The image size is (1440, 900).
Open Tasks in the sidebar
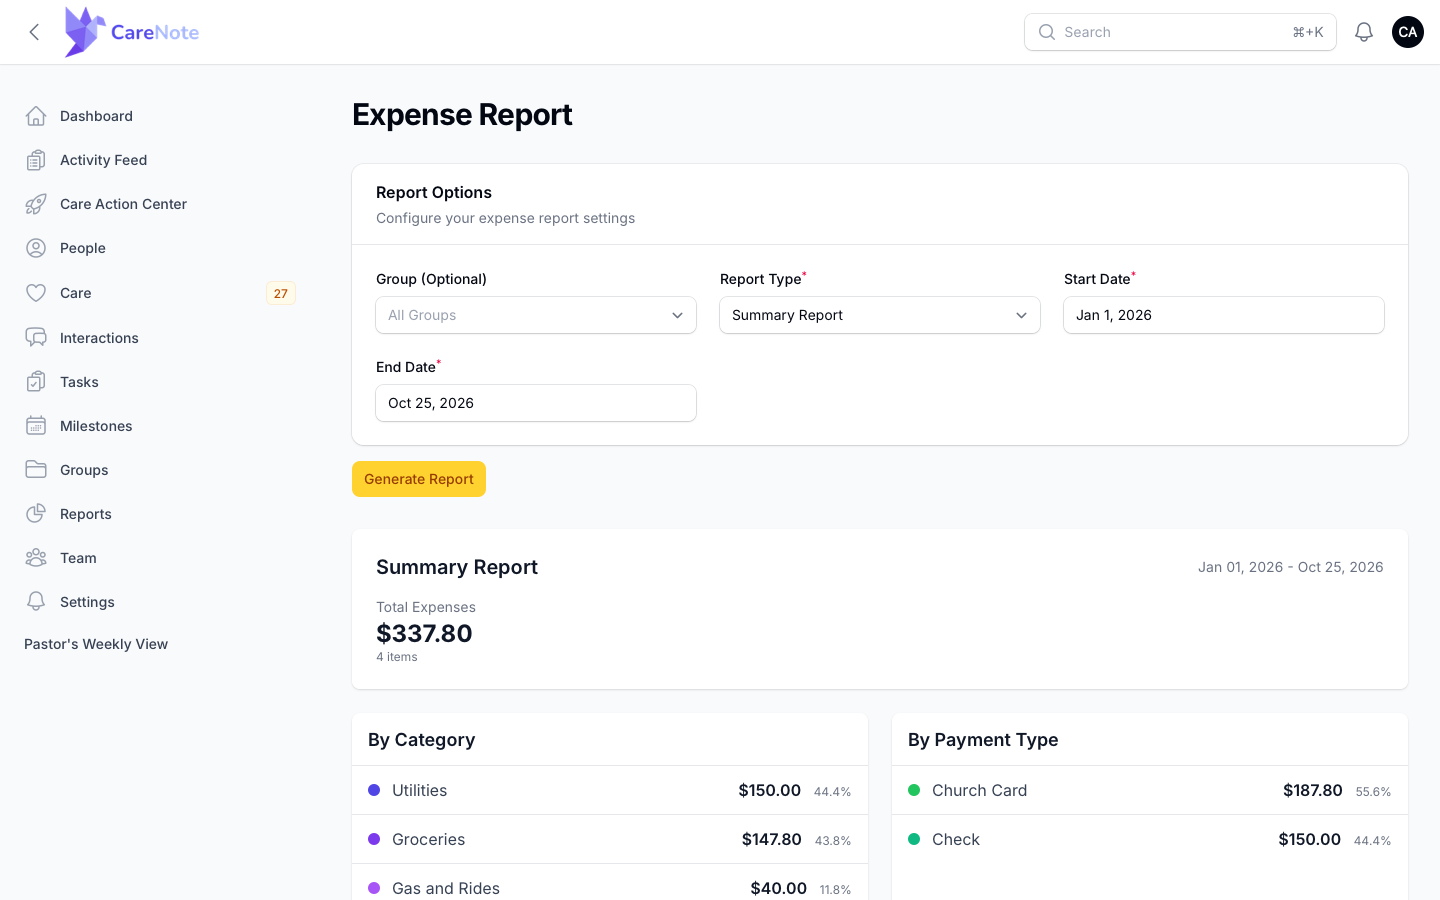[x=160, y=382]
